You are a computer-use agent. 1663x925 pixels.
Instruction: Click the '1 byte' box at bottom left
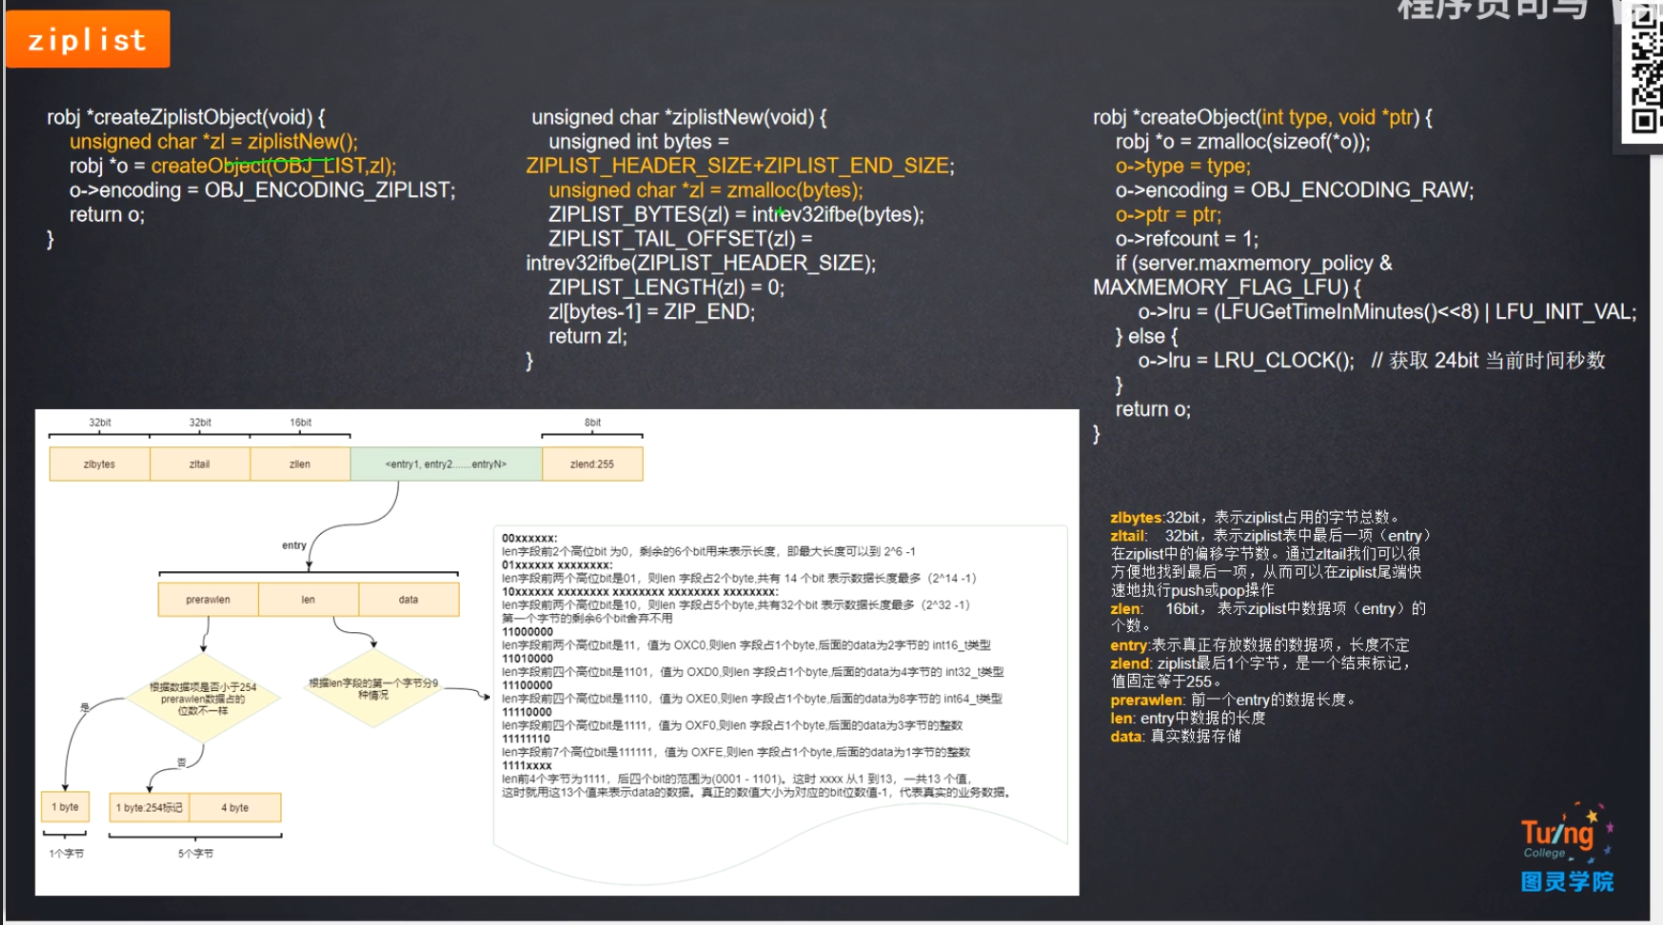pyautogui.click(x=65, y=807)
